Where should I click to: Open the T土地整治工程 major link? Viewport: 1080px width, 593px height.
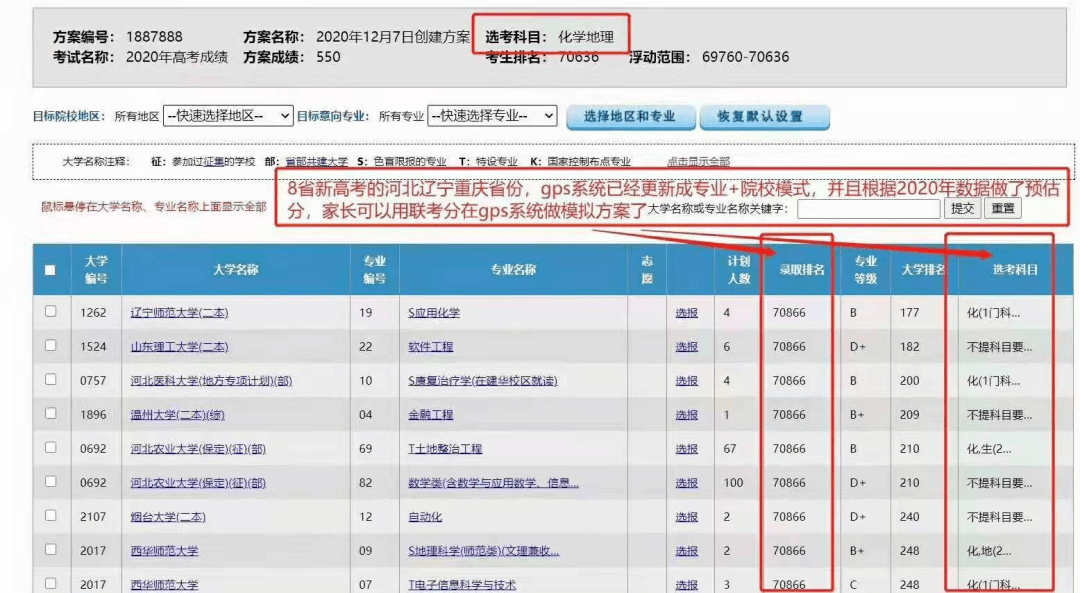coord(445,449)
